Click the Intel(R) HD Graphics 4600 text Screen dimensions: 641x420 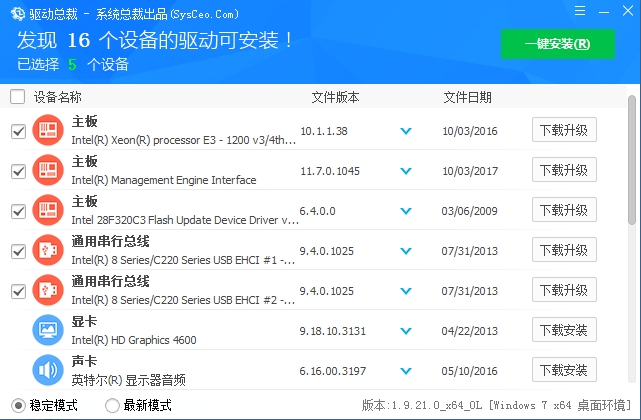pyautogui.click(x=134, y=340)
